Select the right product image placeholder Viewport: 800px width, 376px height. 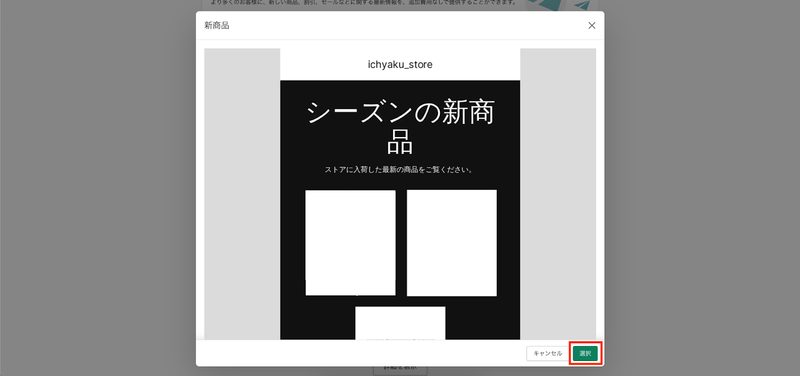(452, 243)
